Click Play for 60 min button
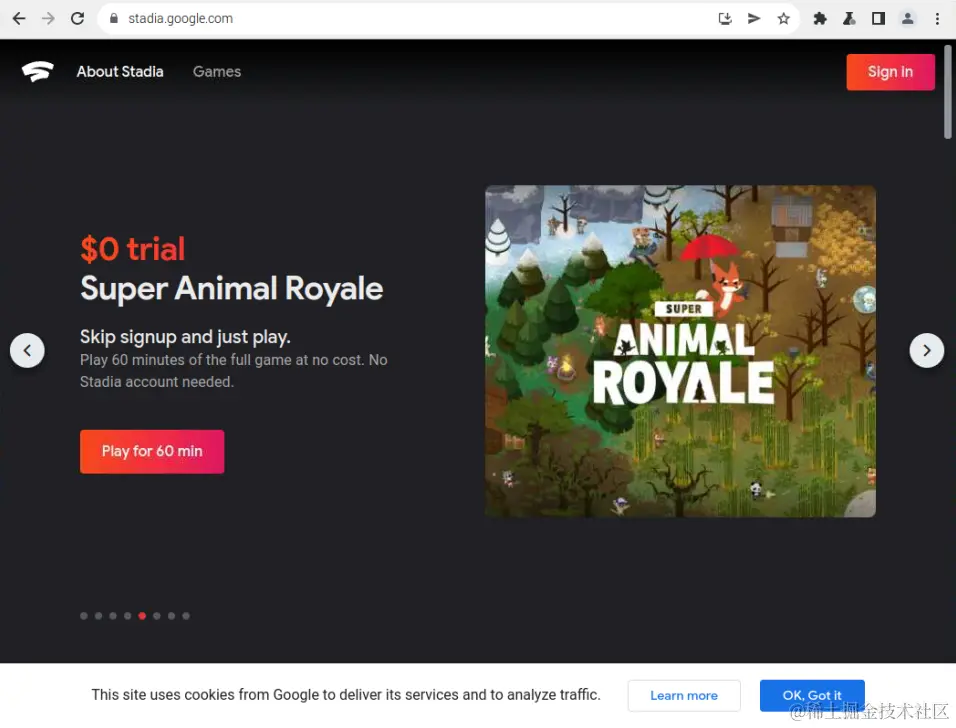The width and height of the screenshot is (956, 728). click(x=152, y=451)
